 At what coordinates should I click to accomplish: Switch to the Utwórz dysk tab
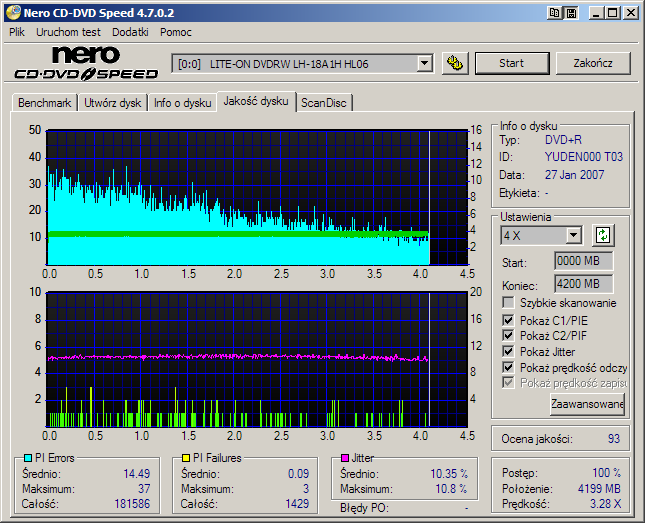tap(113, 103)
